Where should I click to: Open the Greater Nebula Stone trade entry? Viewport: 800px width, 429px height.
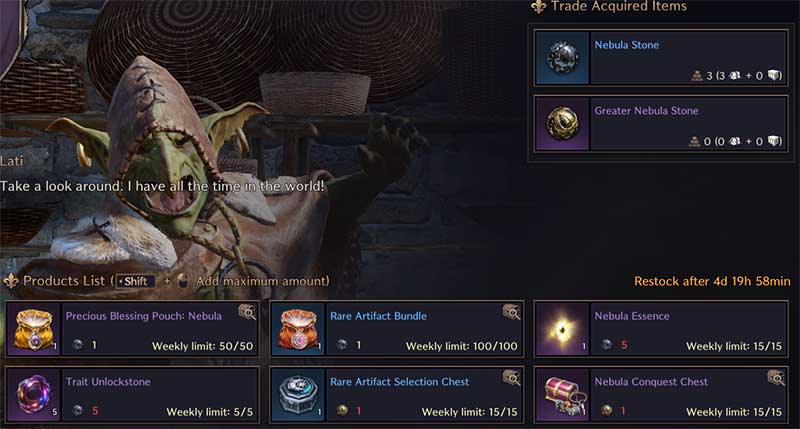click(x=661, y=123)
